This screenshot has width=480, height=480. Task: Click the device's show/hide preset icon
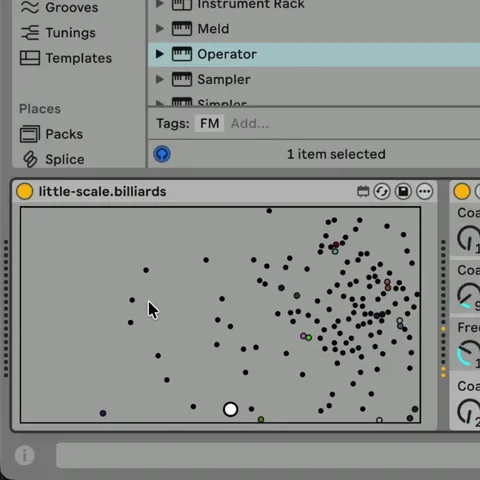[x=363, y=192]
